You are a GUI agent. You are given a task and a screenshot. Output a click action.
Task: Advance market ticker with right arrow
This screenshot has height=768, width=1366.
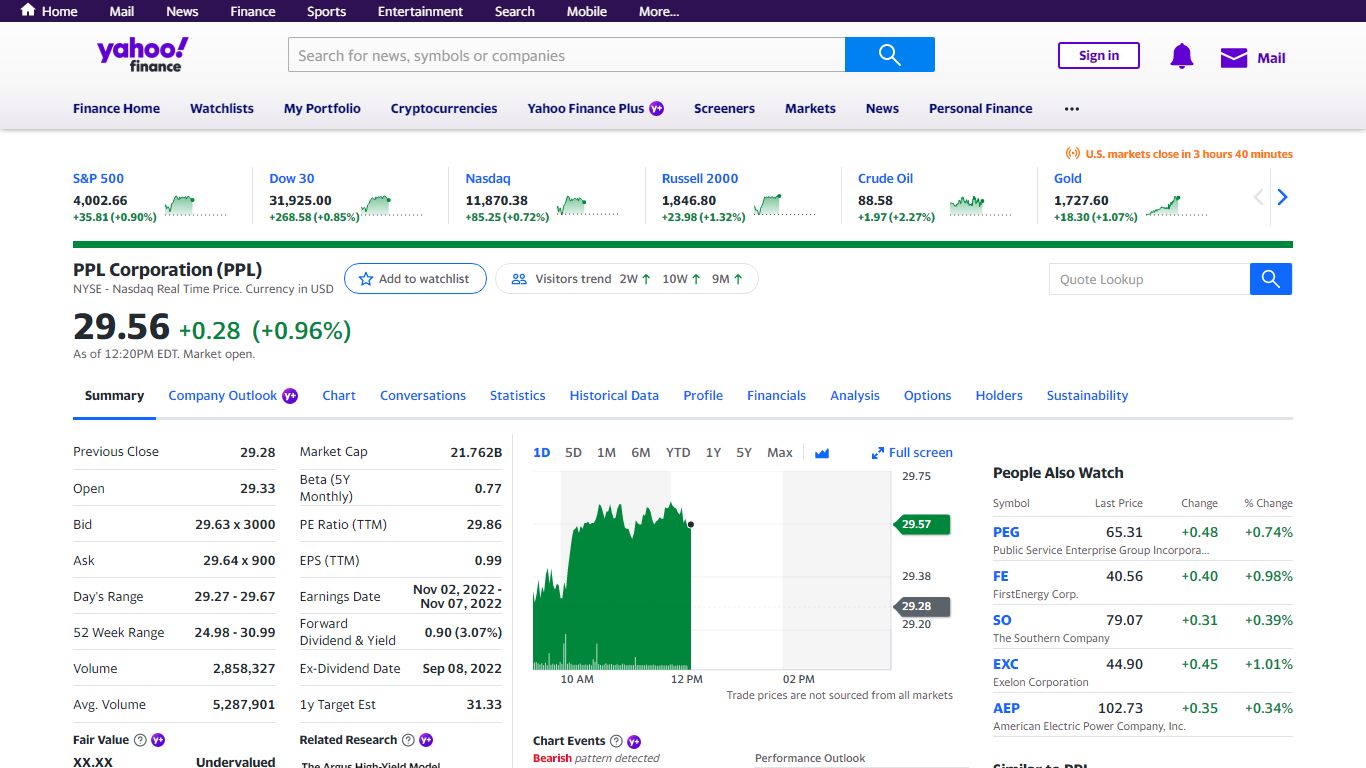click(1282, 197)
